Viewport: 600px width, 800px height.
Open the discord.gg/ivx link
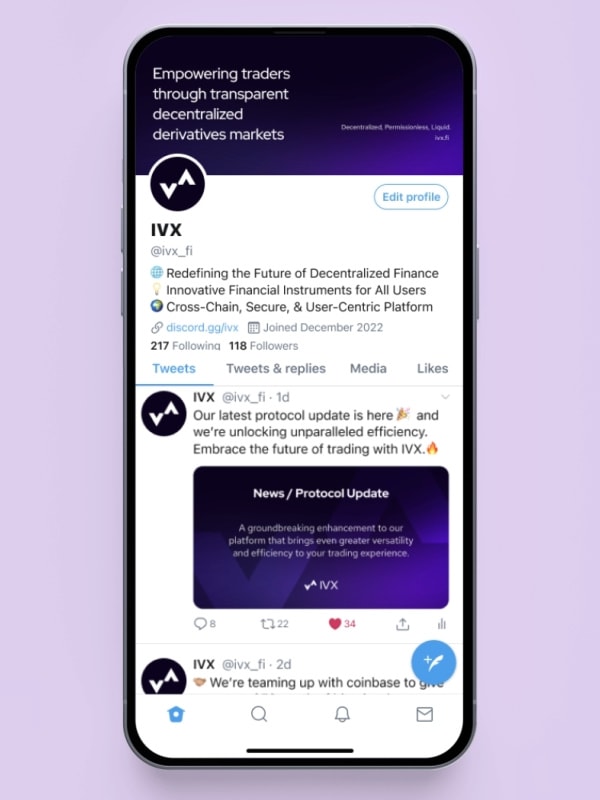[202, 328]
